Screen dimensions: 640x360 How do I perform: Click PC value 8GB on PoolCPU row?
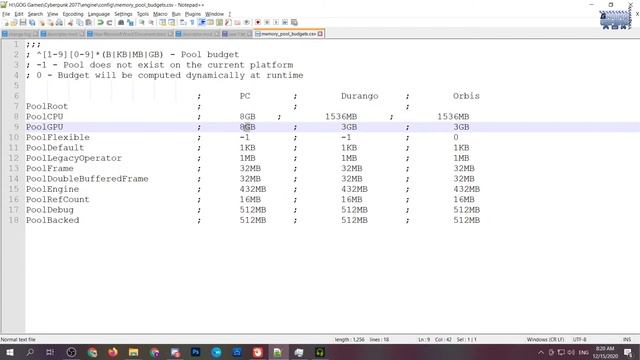coord(247,117)
